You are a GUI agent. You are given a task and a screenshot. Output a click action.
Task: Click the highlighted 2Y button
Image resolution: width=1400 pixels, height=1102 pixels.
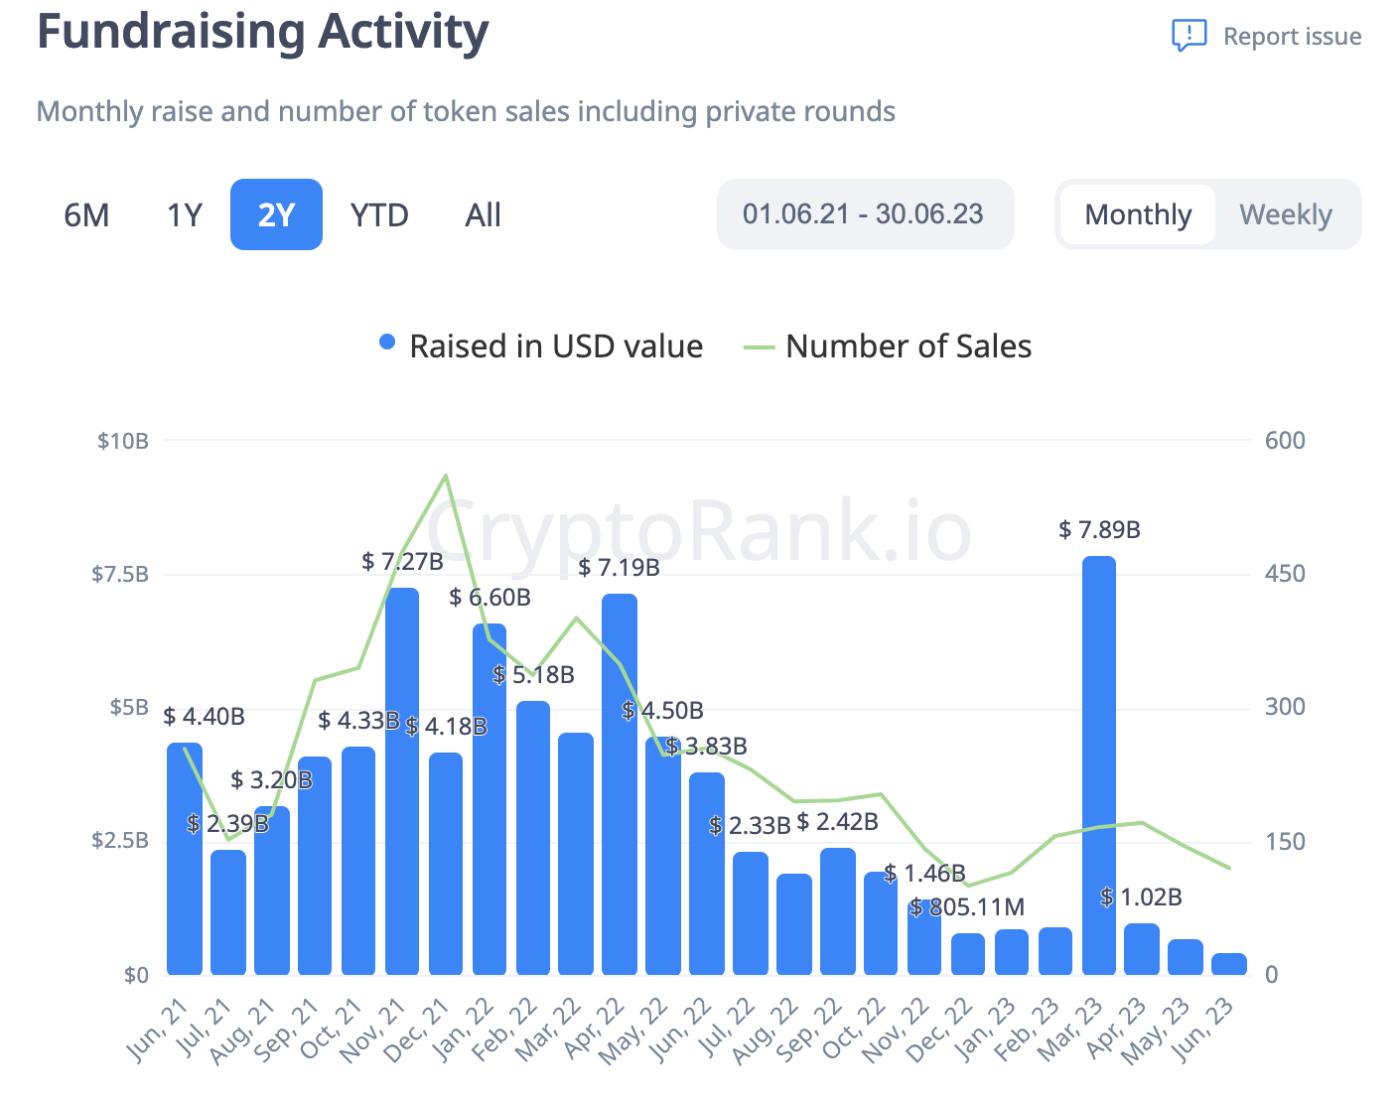277,214
